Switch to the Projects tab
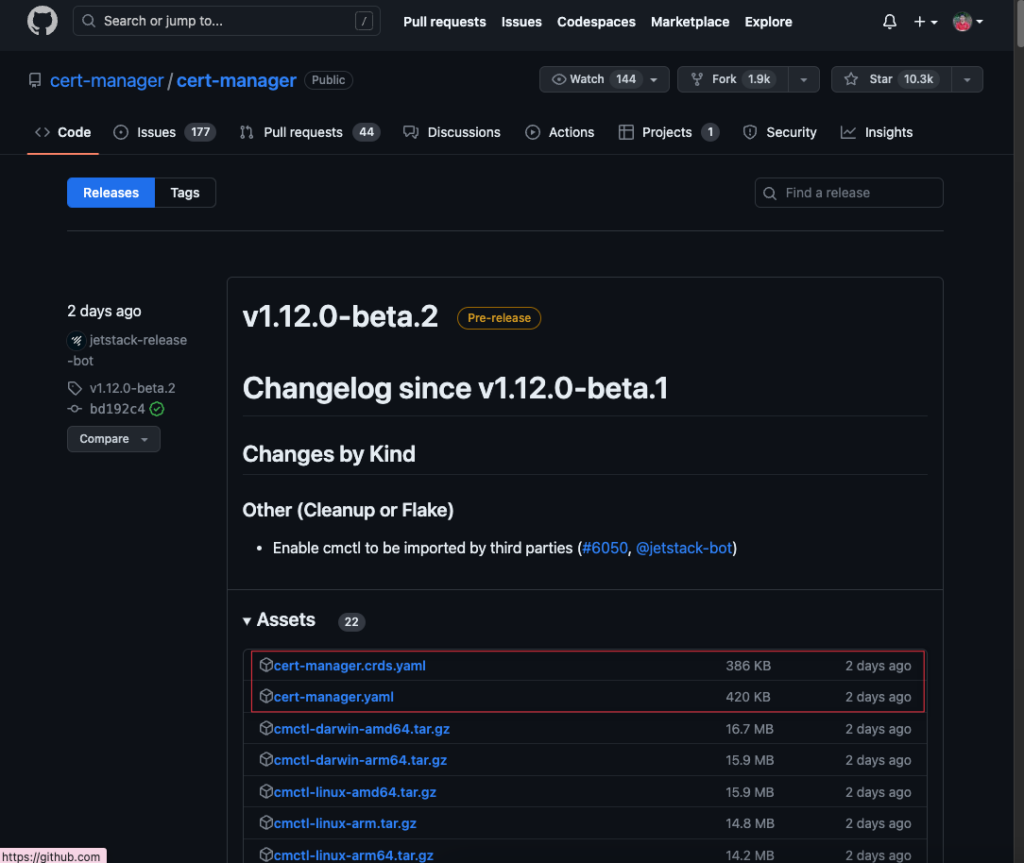This screenshot has width=1024, height=863. [669, 132]
